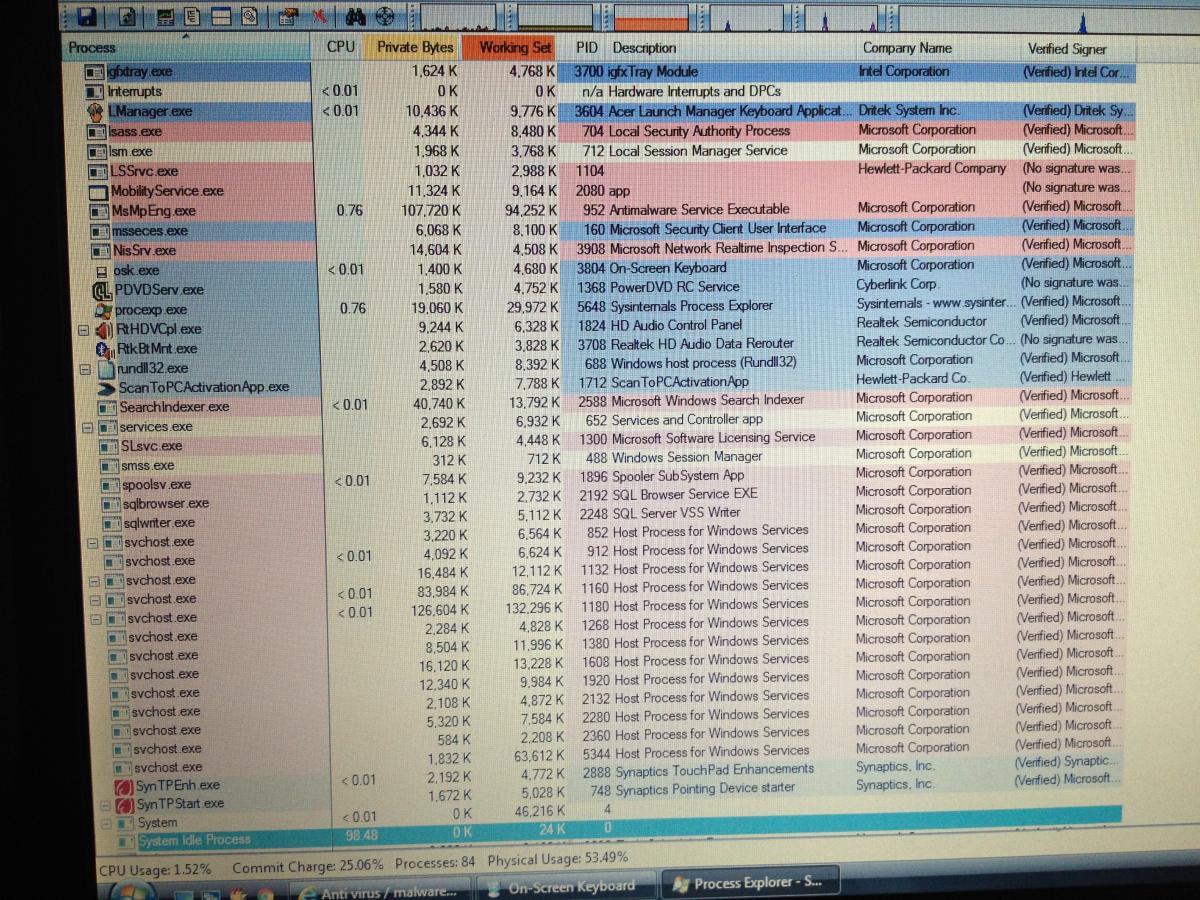
Task: Click the MobilityService.exe window icon
Action: coord(97,191)
